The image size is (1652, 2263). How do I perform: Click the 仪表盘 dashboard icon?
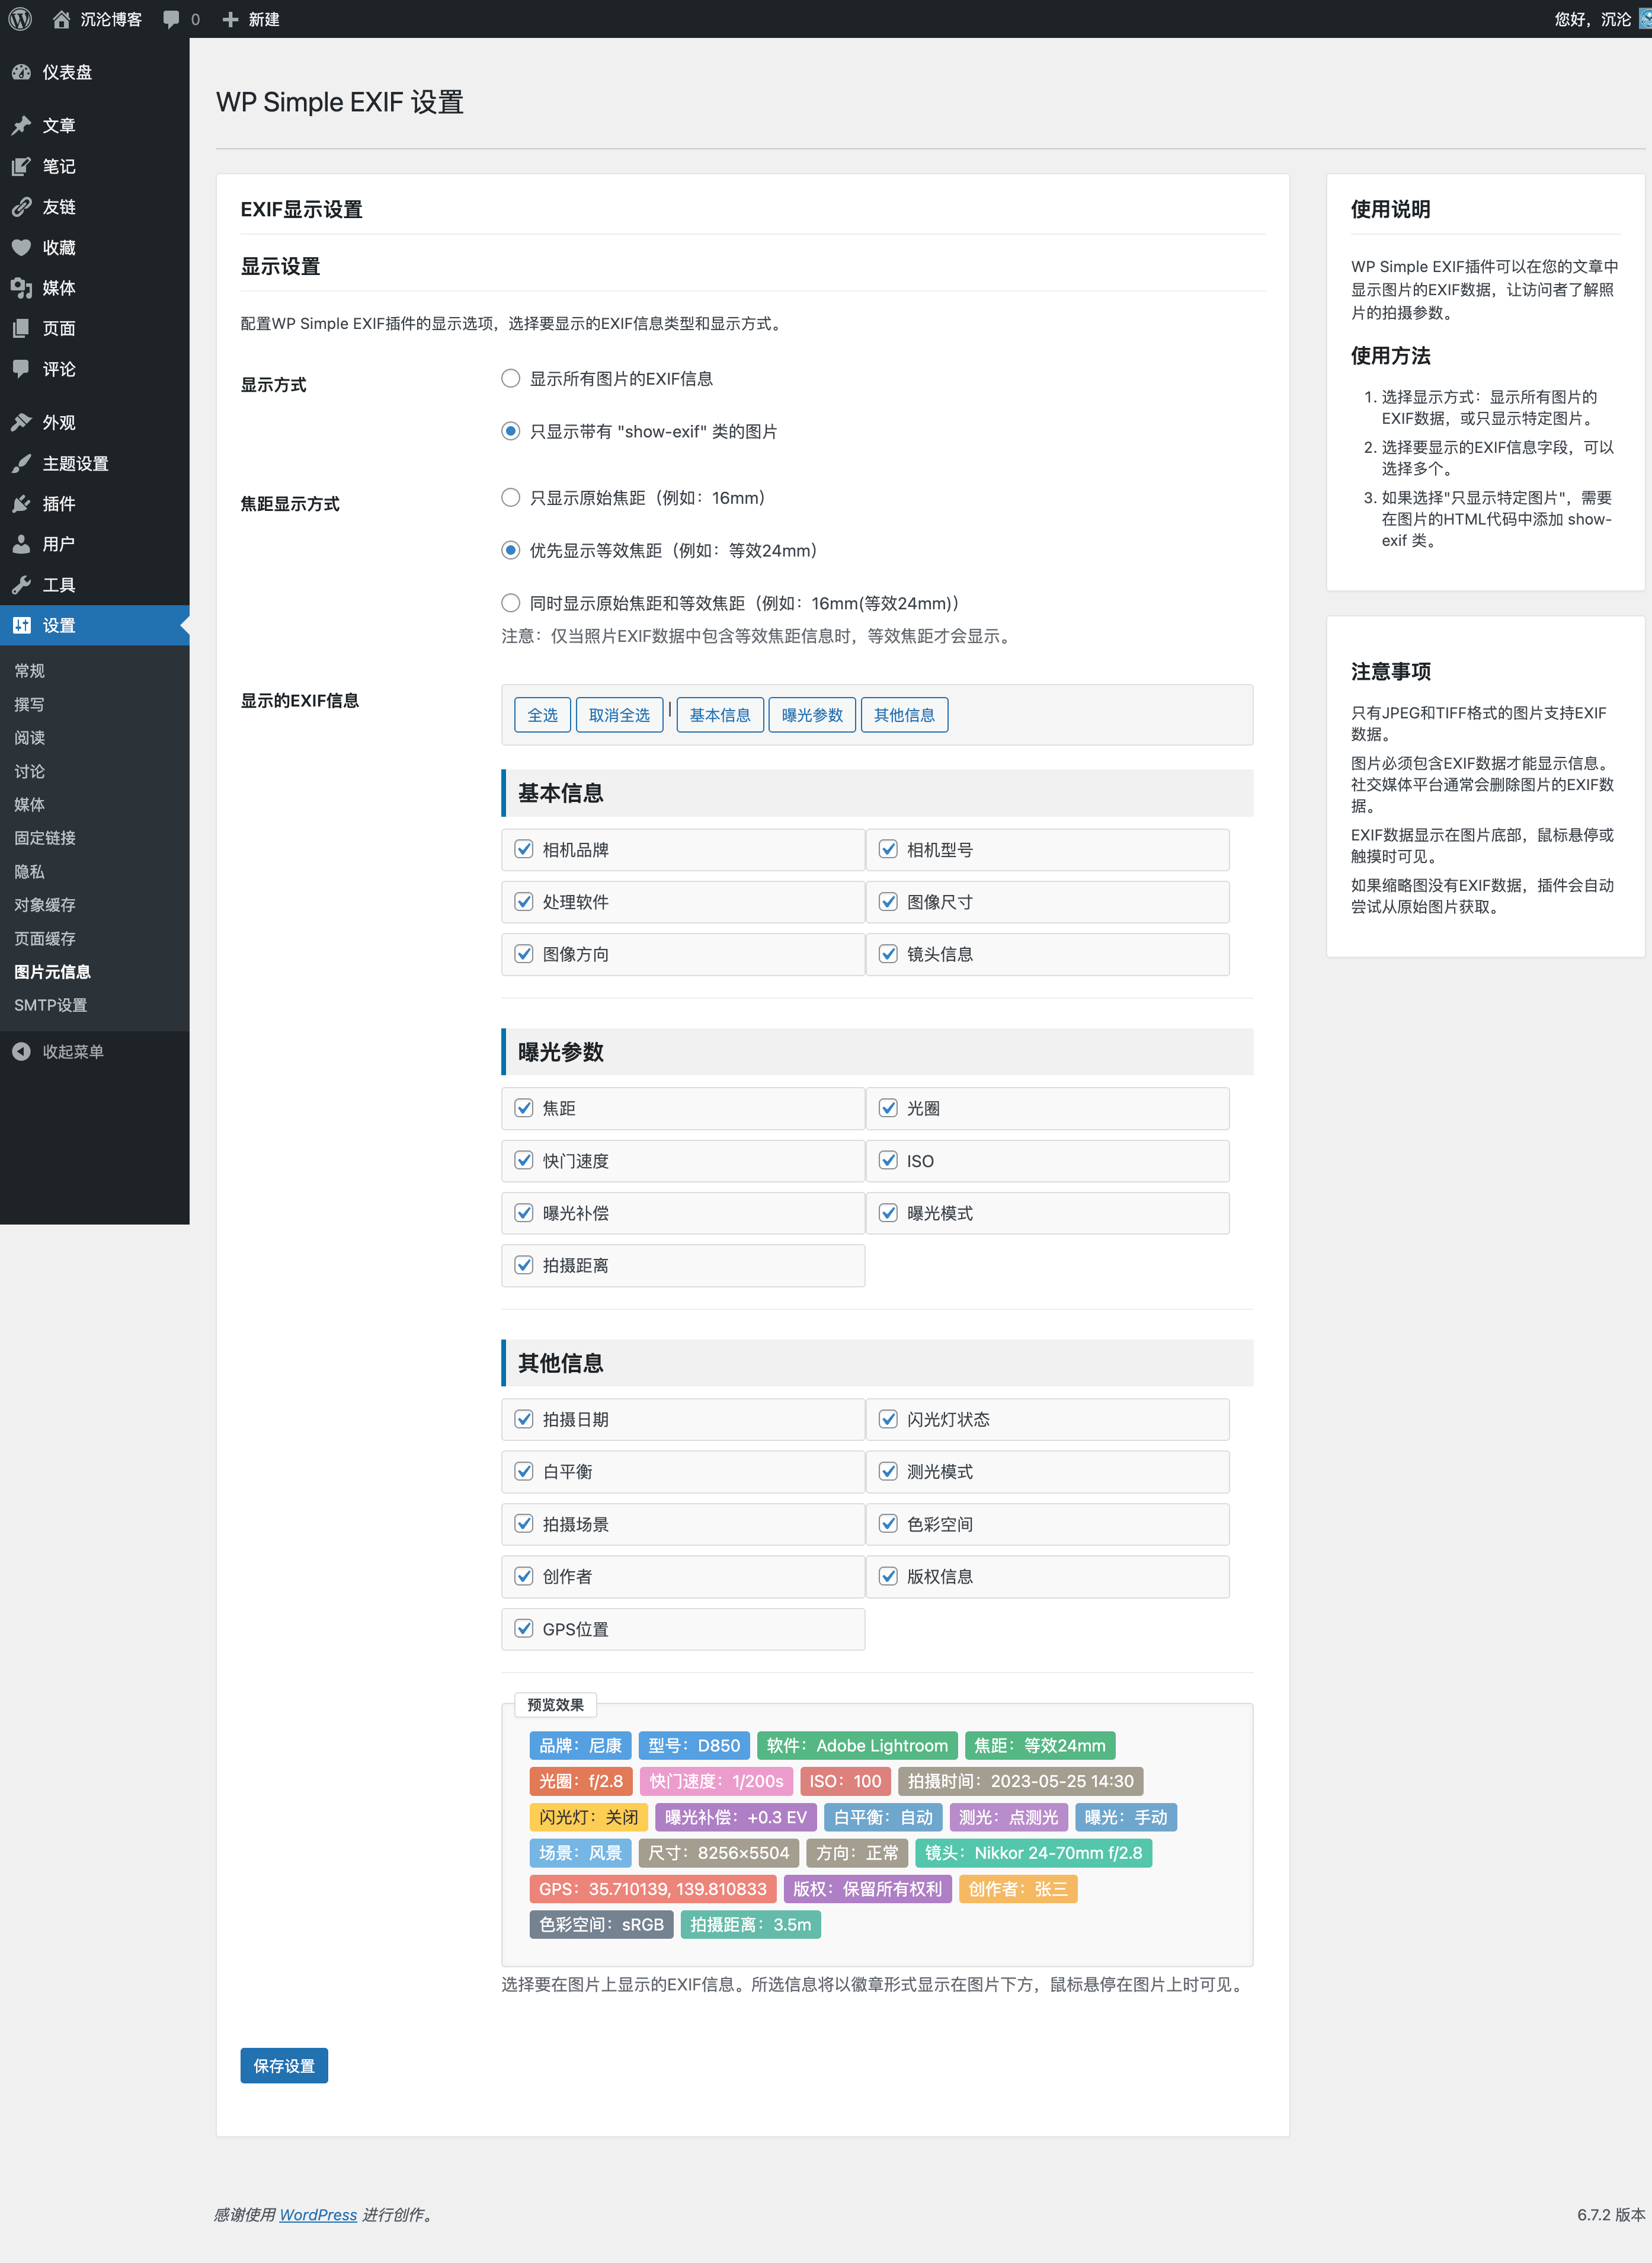22,71
